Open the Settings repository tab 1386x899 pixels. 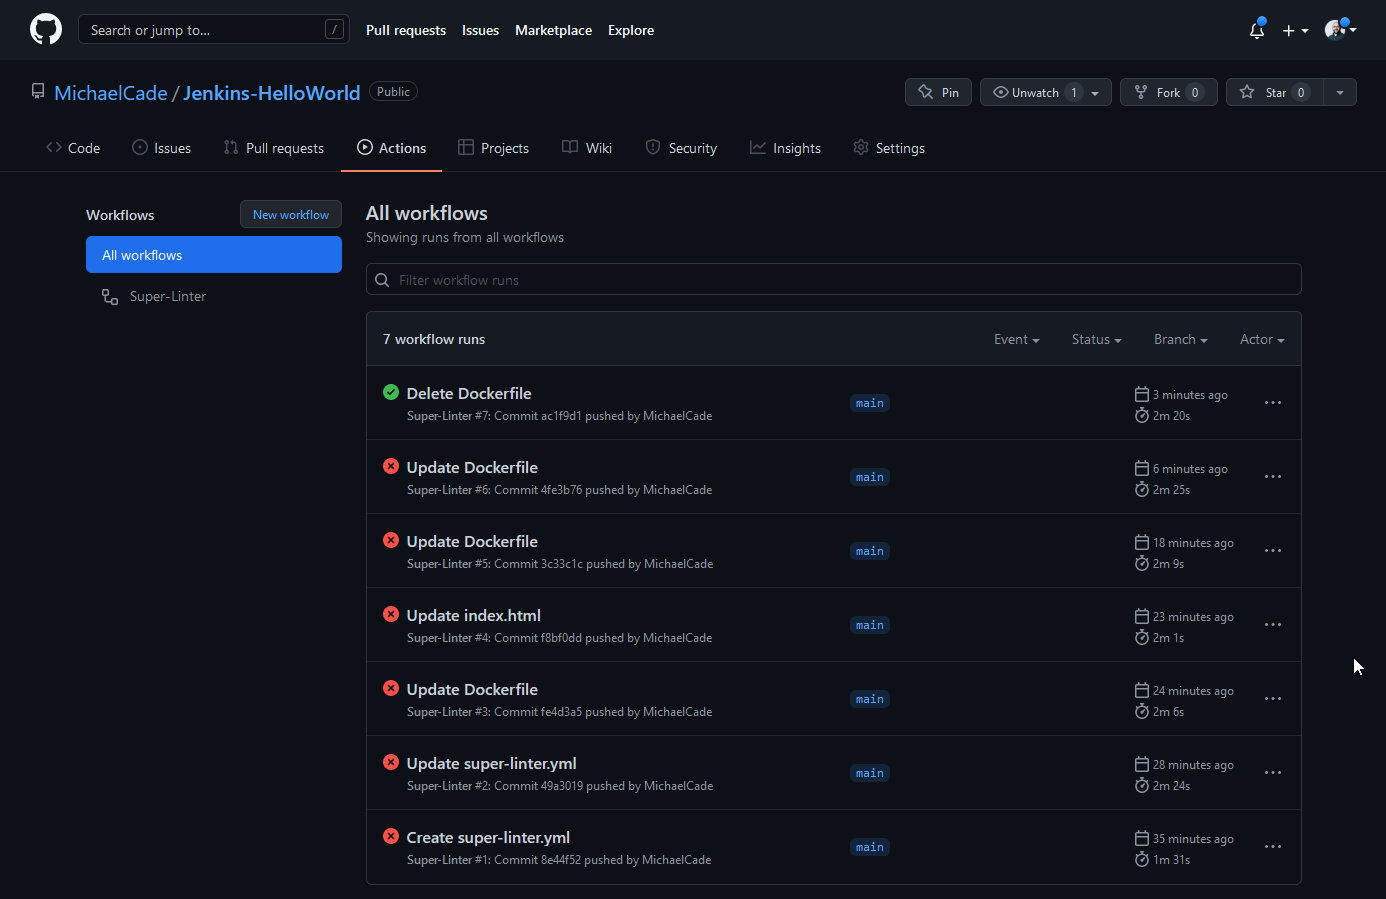point(888,148)
